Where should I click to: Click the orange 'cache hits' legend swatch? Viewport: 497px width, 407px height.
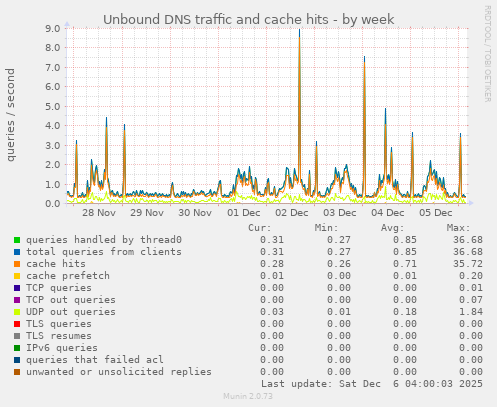pos(17,264)
